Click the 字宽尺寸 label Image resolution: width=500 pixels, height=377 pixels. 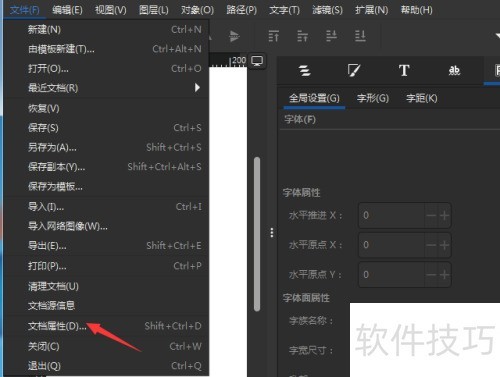tap(311, 350)
